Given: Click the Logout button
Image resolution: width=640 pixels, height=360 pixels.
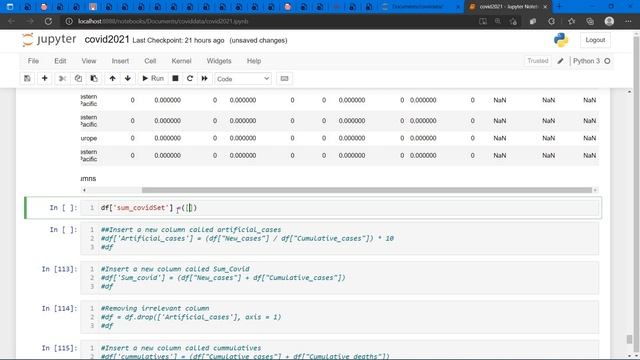Looking at the screenshot, I should (595, 40).
